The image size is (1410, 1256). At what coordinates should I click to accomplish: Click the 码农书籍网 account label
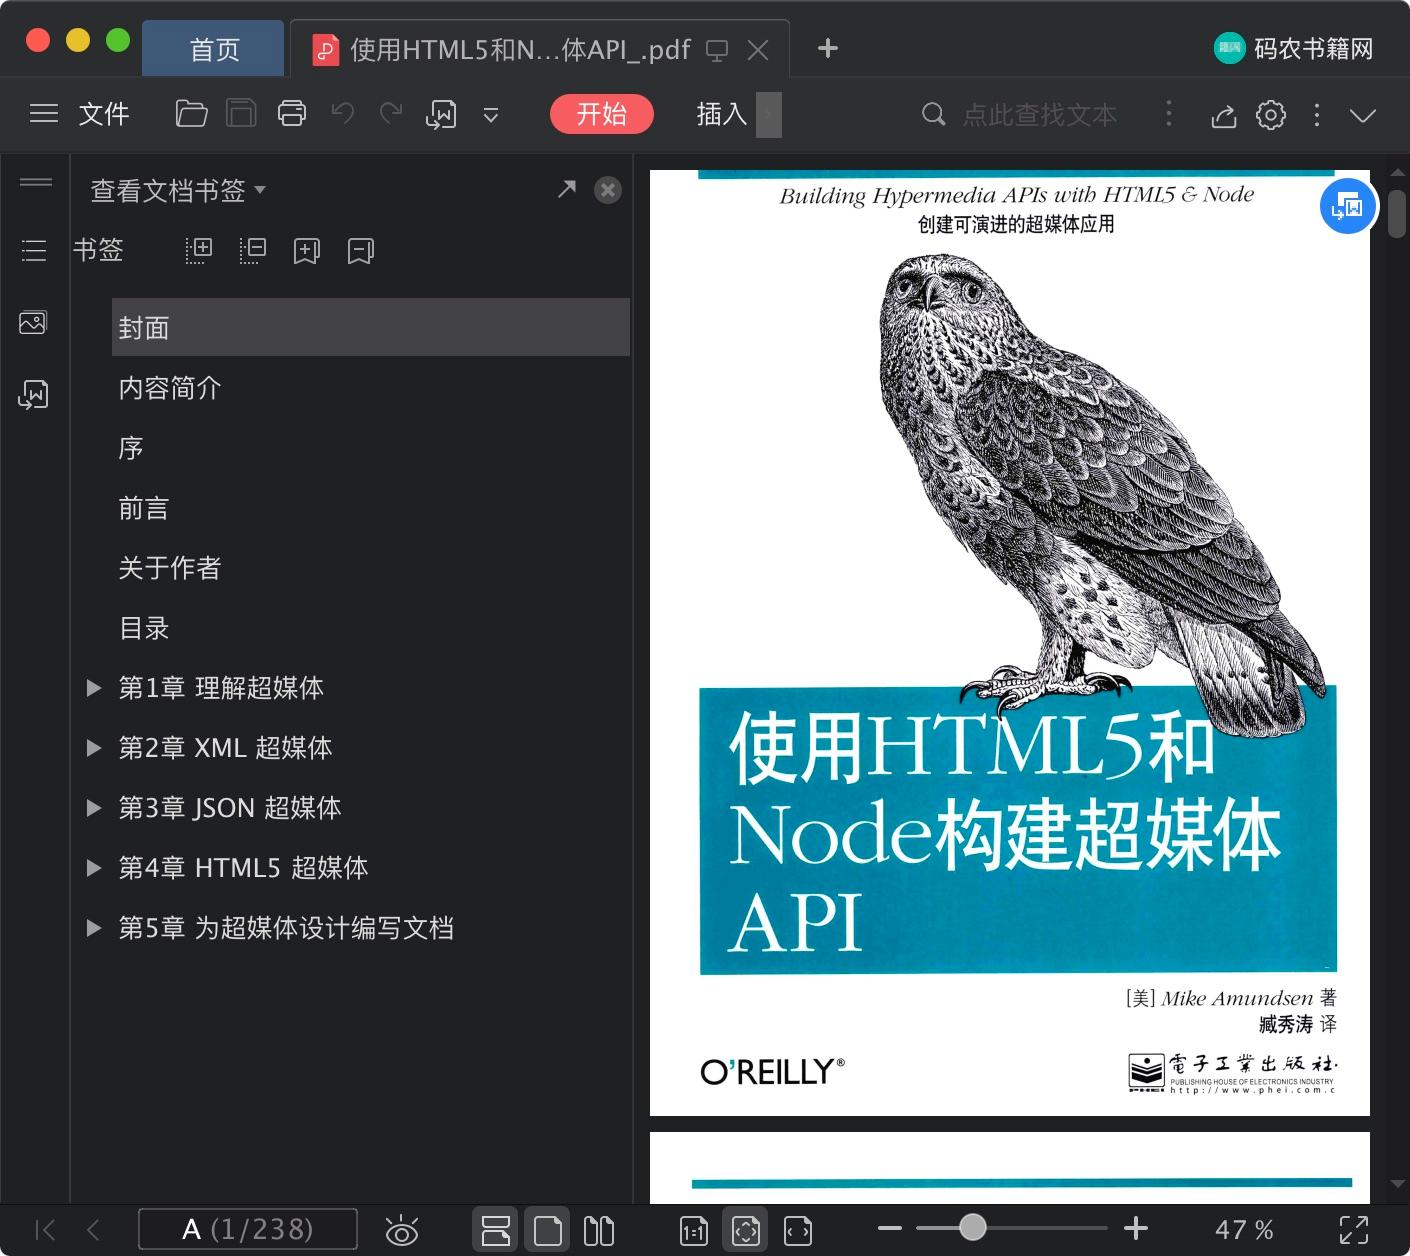pyautogui.click(x=1313, y=48)
